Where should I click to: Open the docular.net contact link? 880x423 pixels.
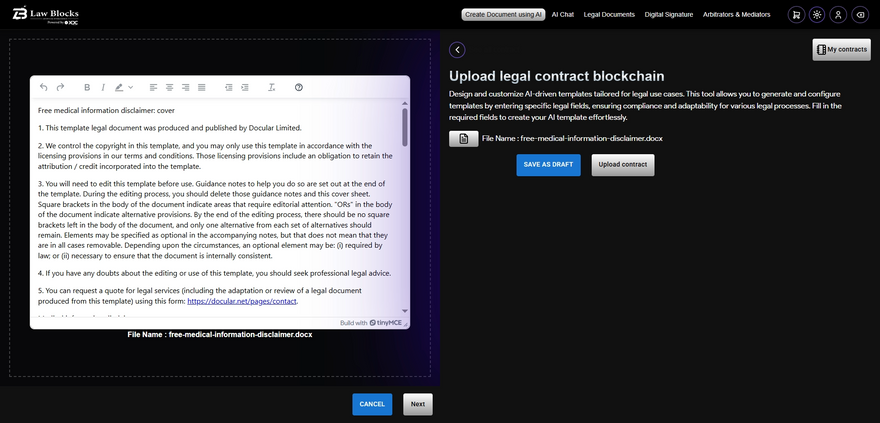[241, 300]
